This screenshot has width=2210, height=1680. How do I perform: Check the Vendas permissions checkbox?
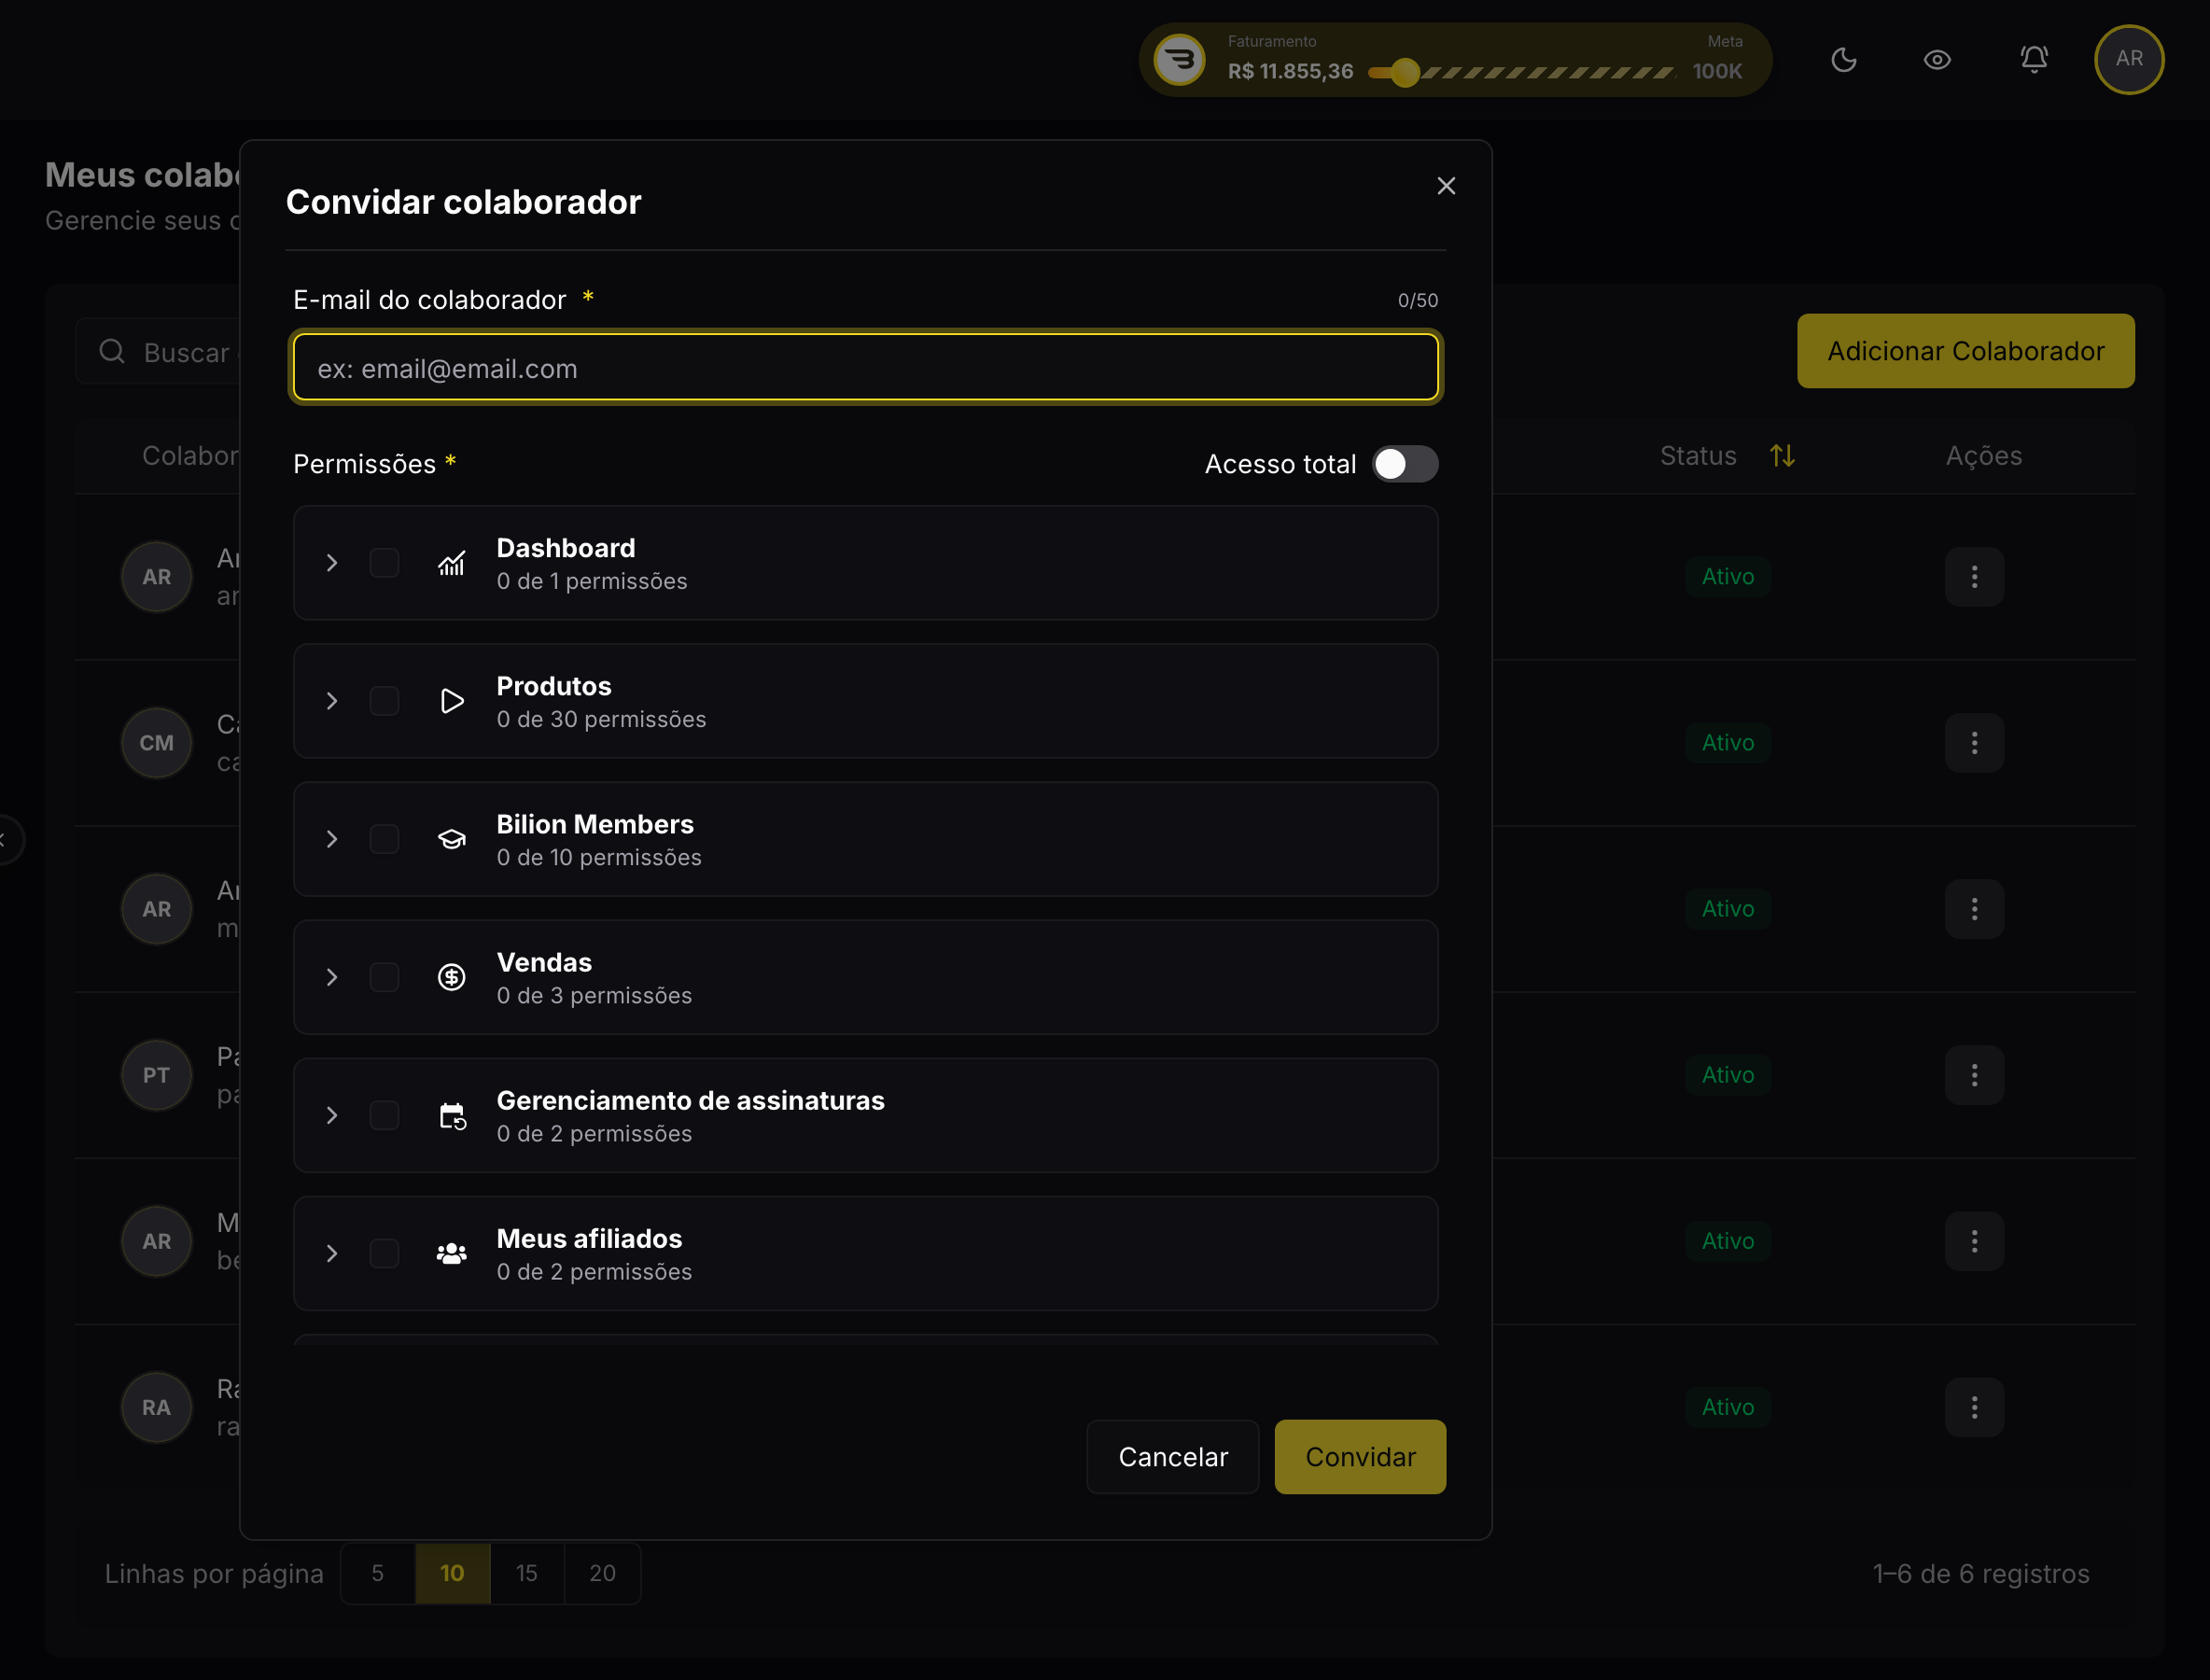tap(384, 977)
